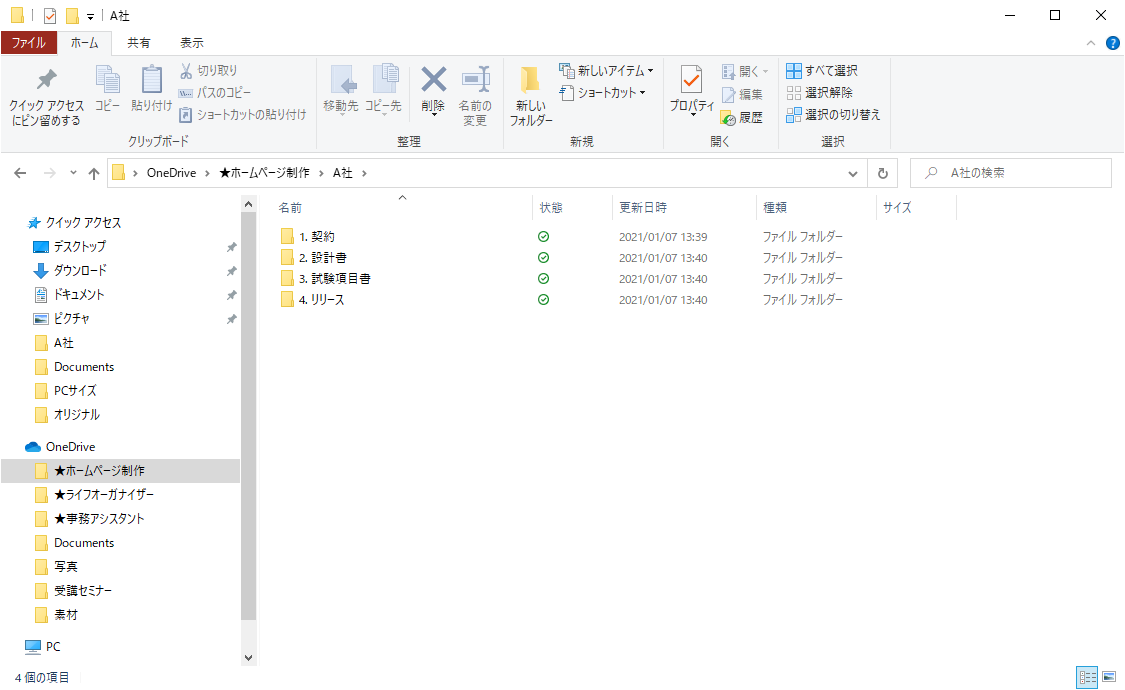This screenshot has height=690, width=1125.
Task: Open the 表示 ribbon tab
Action: click(191, 43)
